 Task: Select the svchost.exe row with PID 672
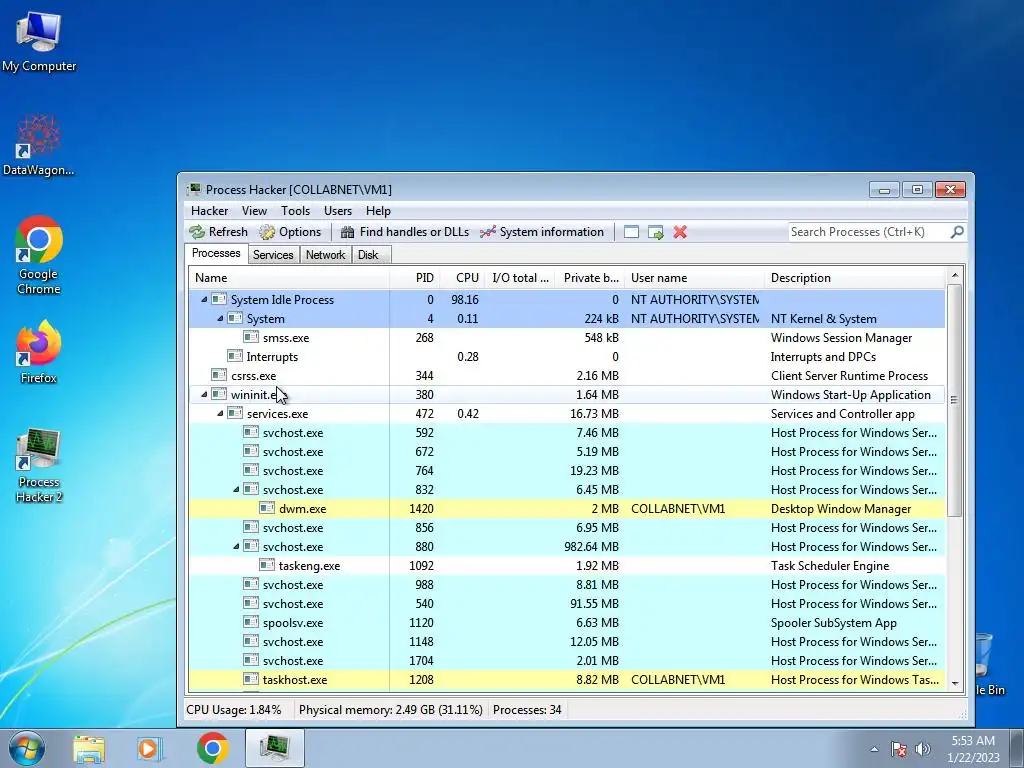(567, 451)
